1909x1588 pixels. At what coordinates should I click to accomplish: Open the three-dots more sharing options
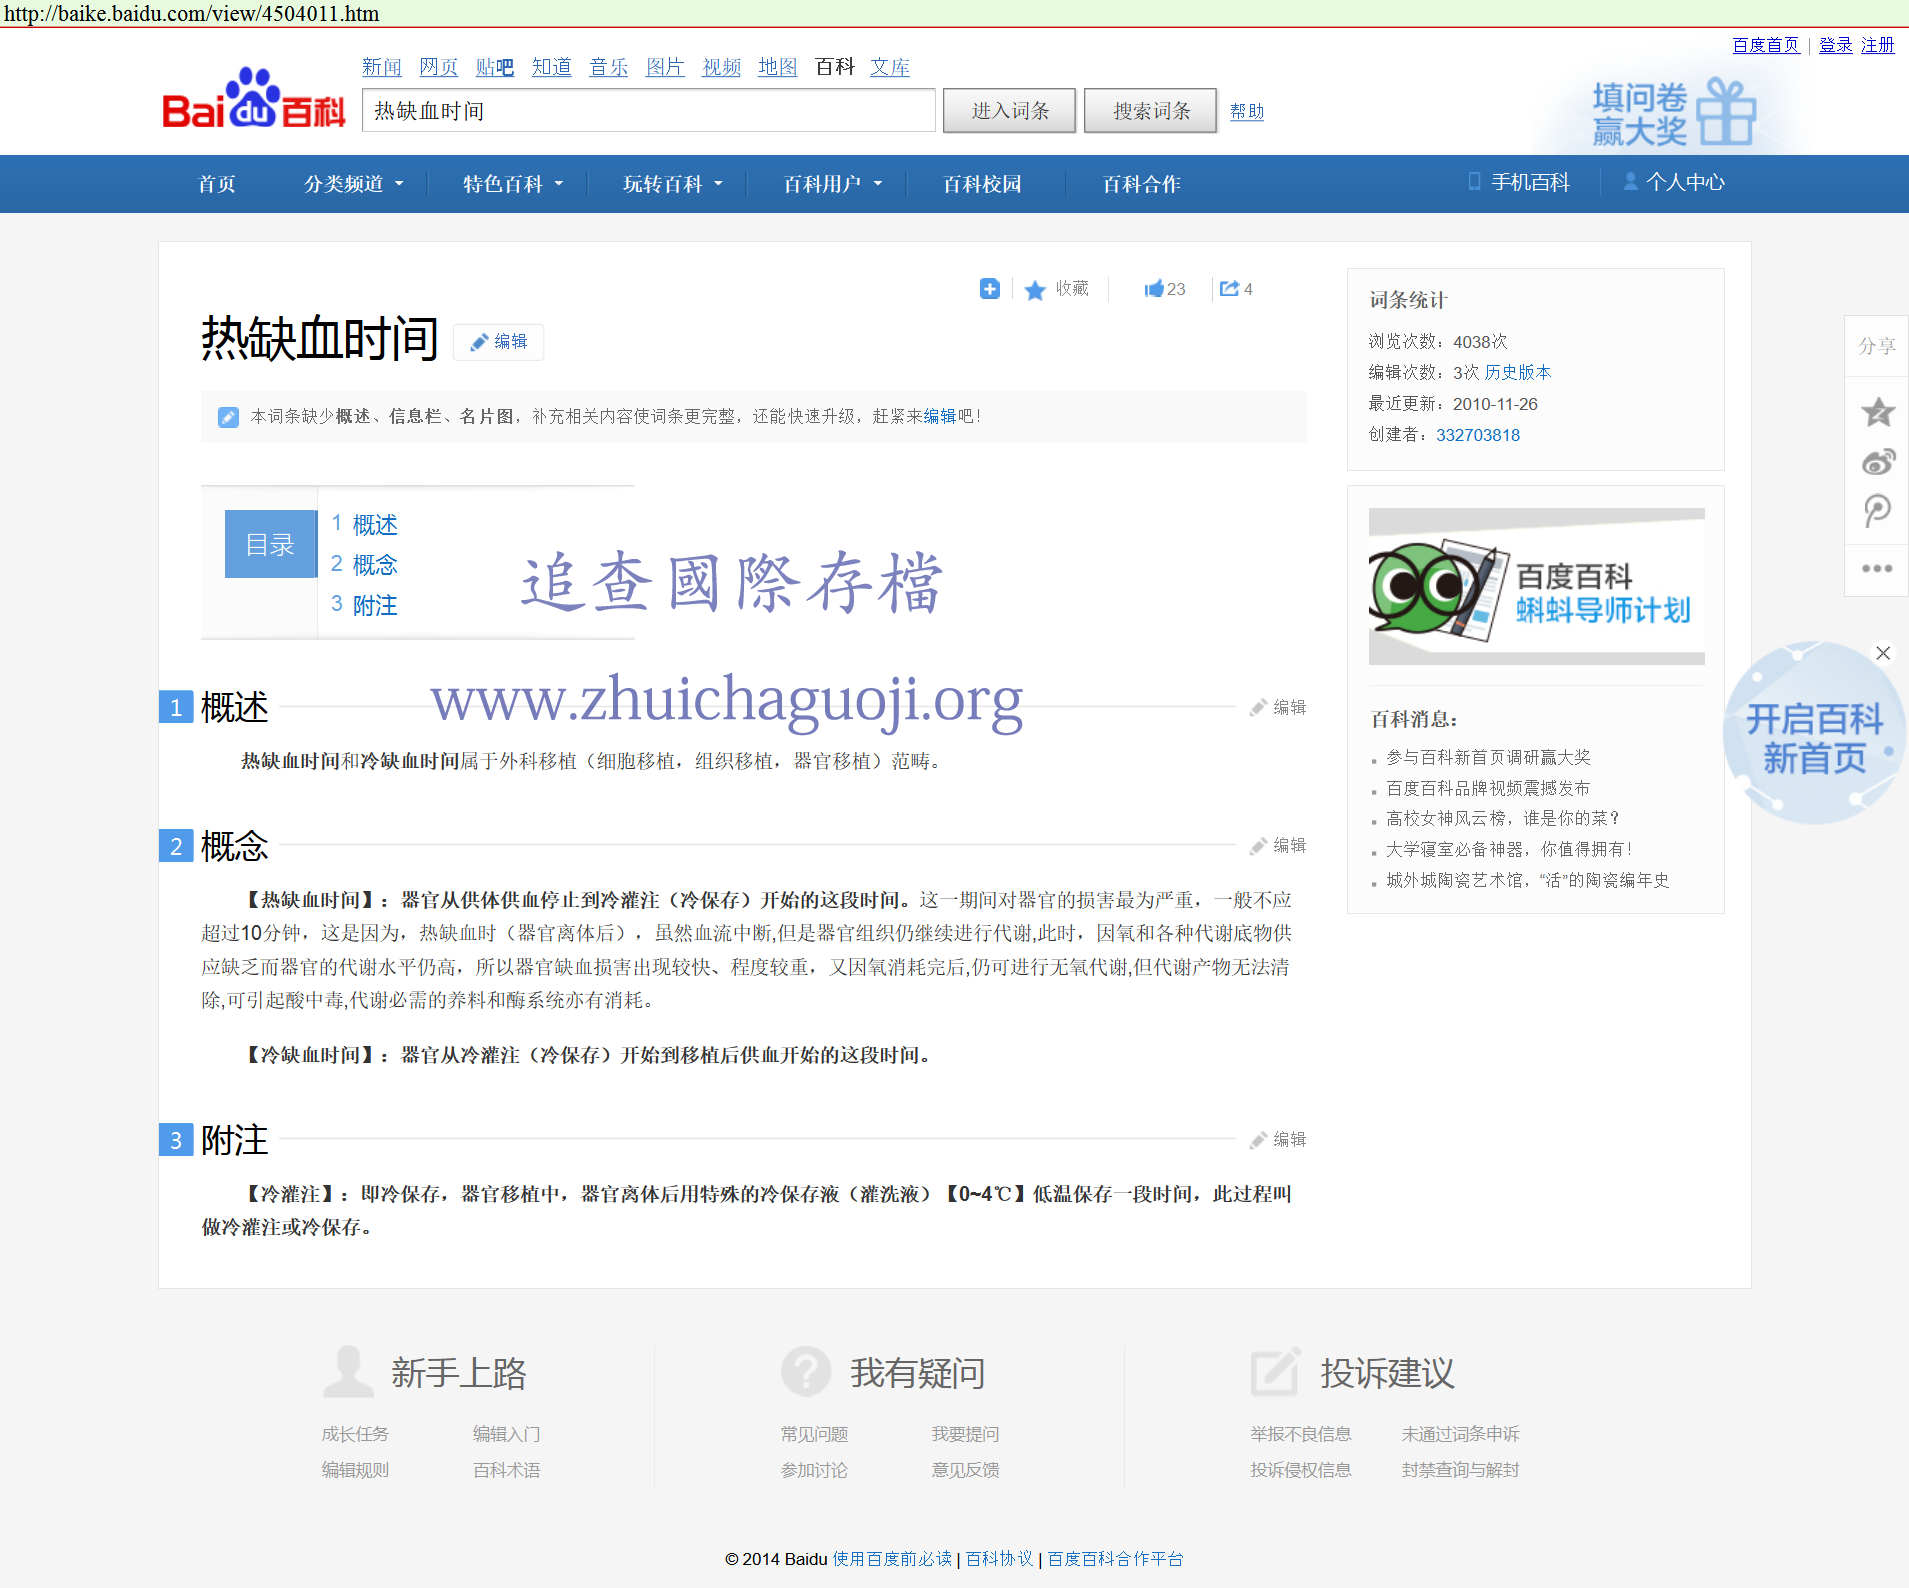pyautogui.click(x=1876, y=568)
